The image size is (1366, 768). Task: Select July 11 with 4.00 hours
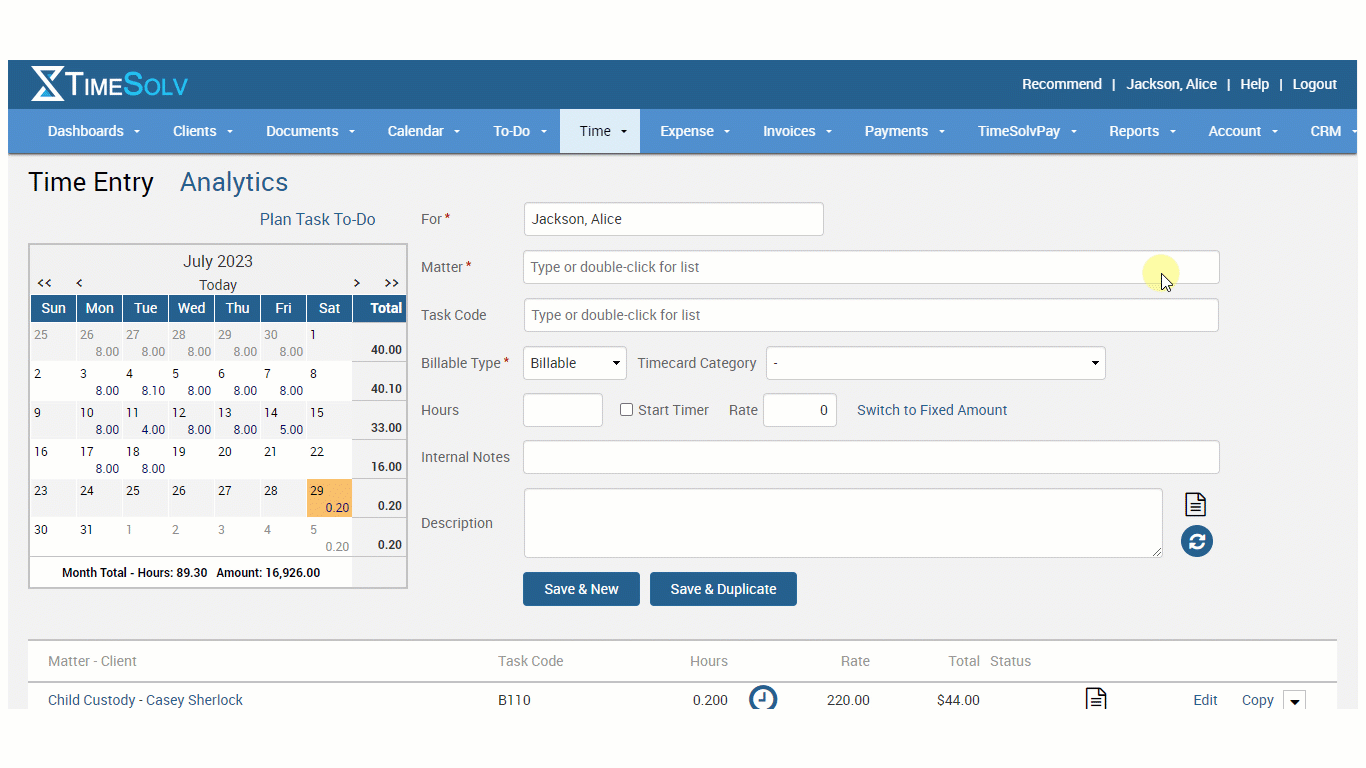(x=145, y=420)
